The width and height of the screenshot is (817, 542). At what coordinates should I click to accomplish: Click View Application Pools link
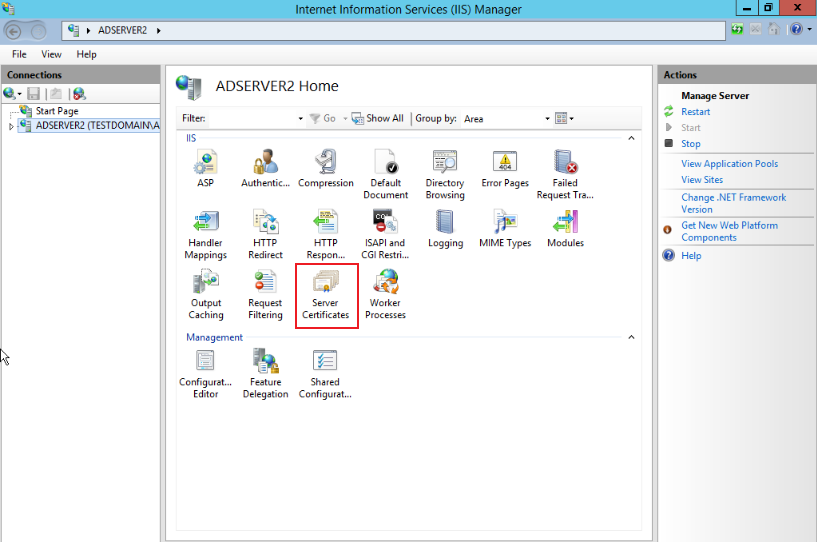coord(729,164)
